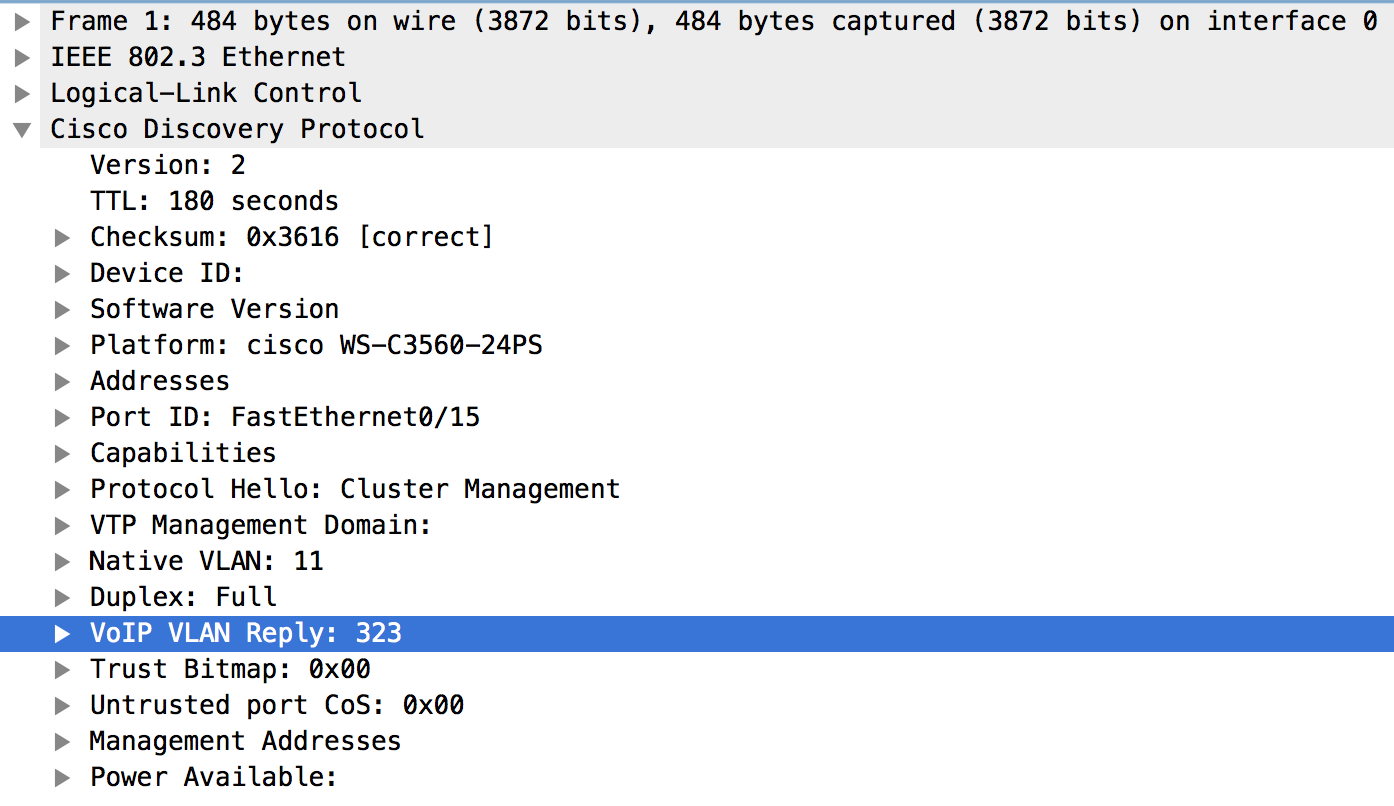Expand the Duplex: Full entry

click(x=62, y=597)
